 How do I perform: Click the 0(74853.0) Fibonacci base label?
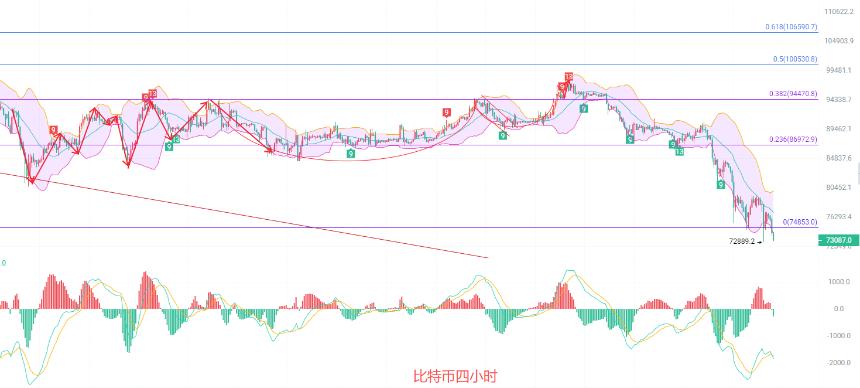[800, 222]
